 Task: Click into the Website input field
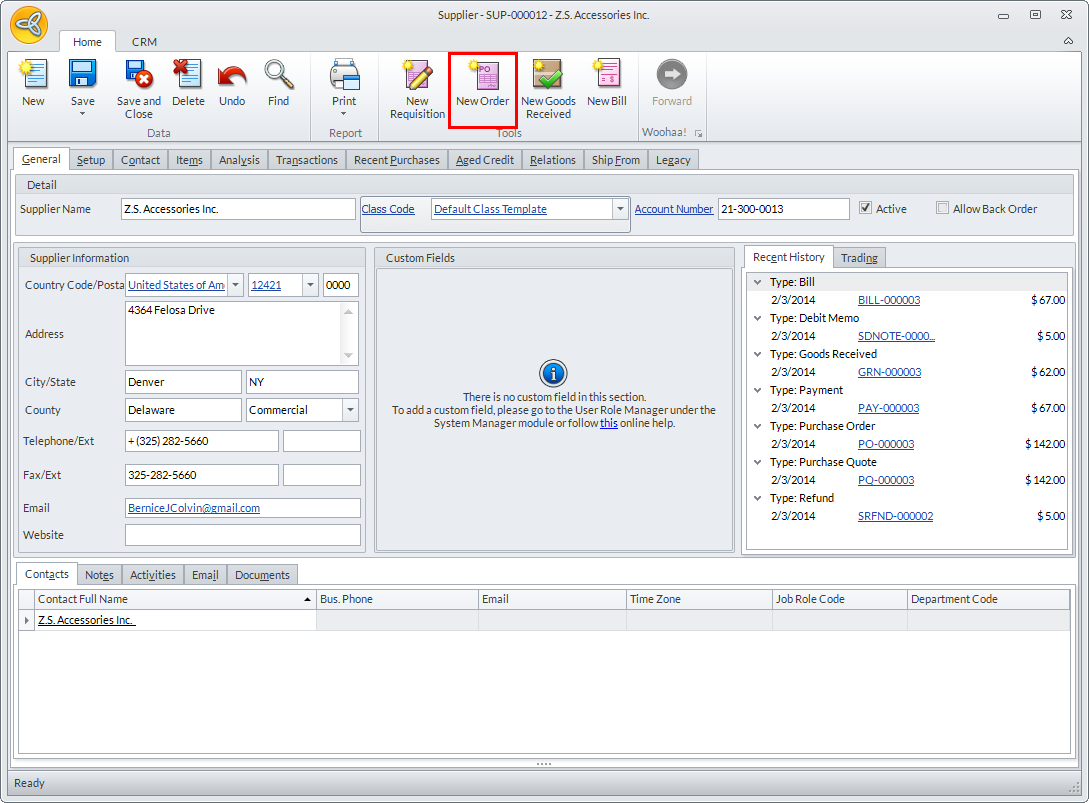tap(242, 535)
